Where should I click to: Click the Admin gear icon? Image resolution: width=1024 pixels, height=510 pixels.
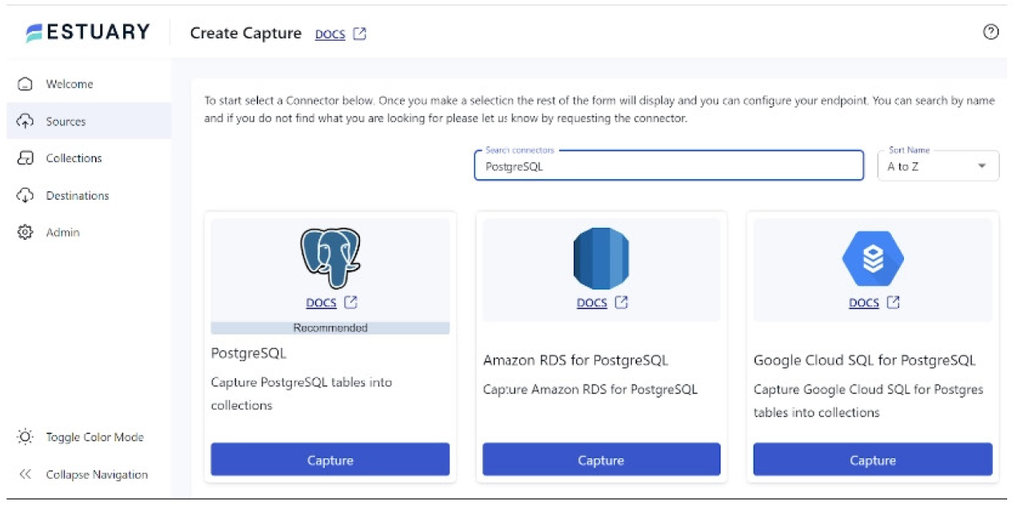25,232
